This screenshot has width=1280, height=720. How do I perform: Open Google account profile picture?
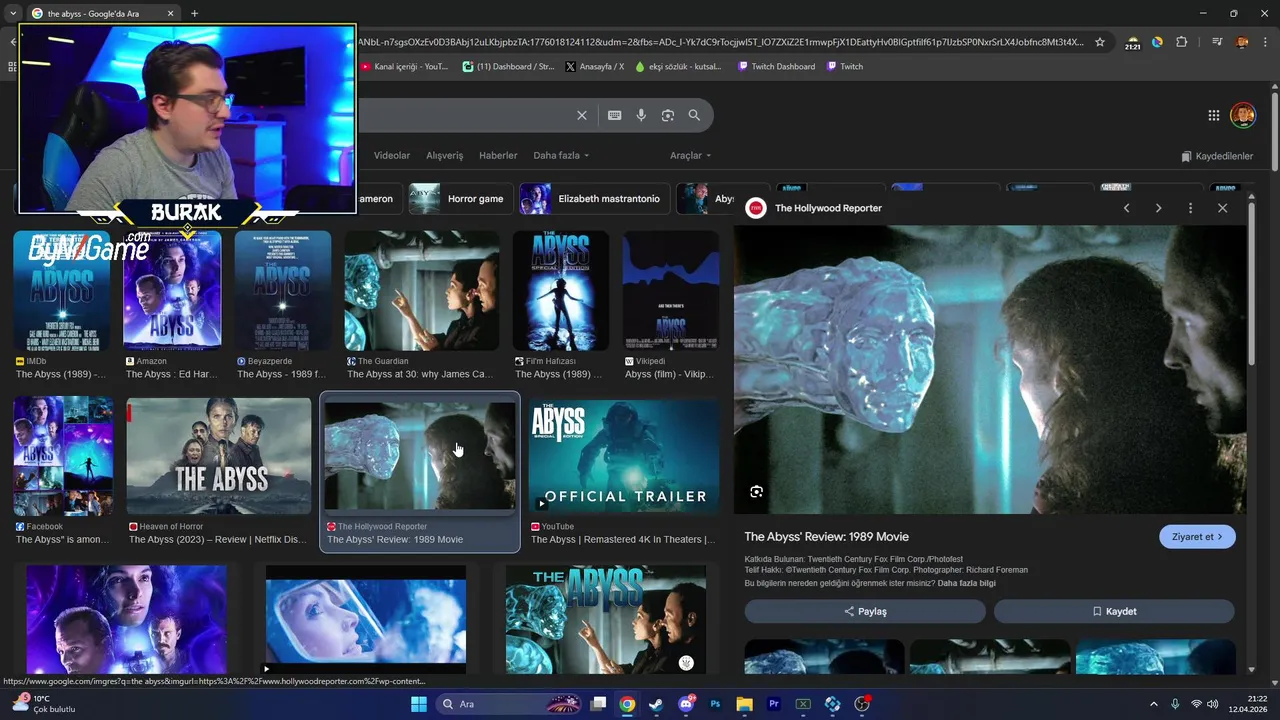click(1243, 115)
